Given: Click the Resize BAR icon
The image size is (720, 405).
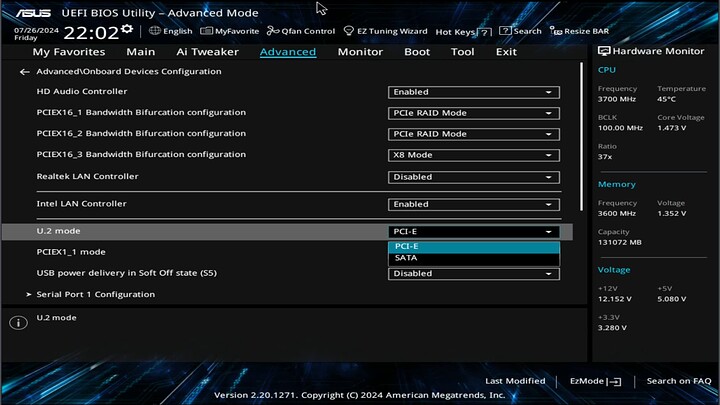Looking at the screenshot, I should tap(556, 31).
